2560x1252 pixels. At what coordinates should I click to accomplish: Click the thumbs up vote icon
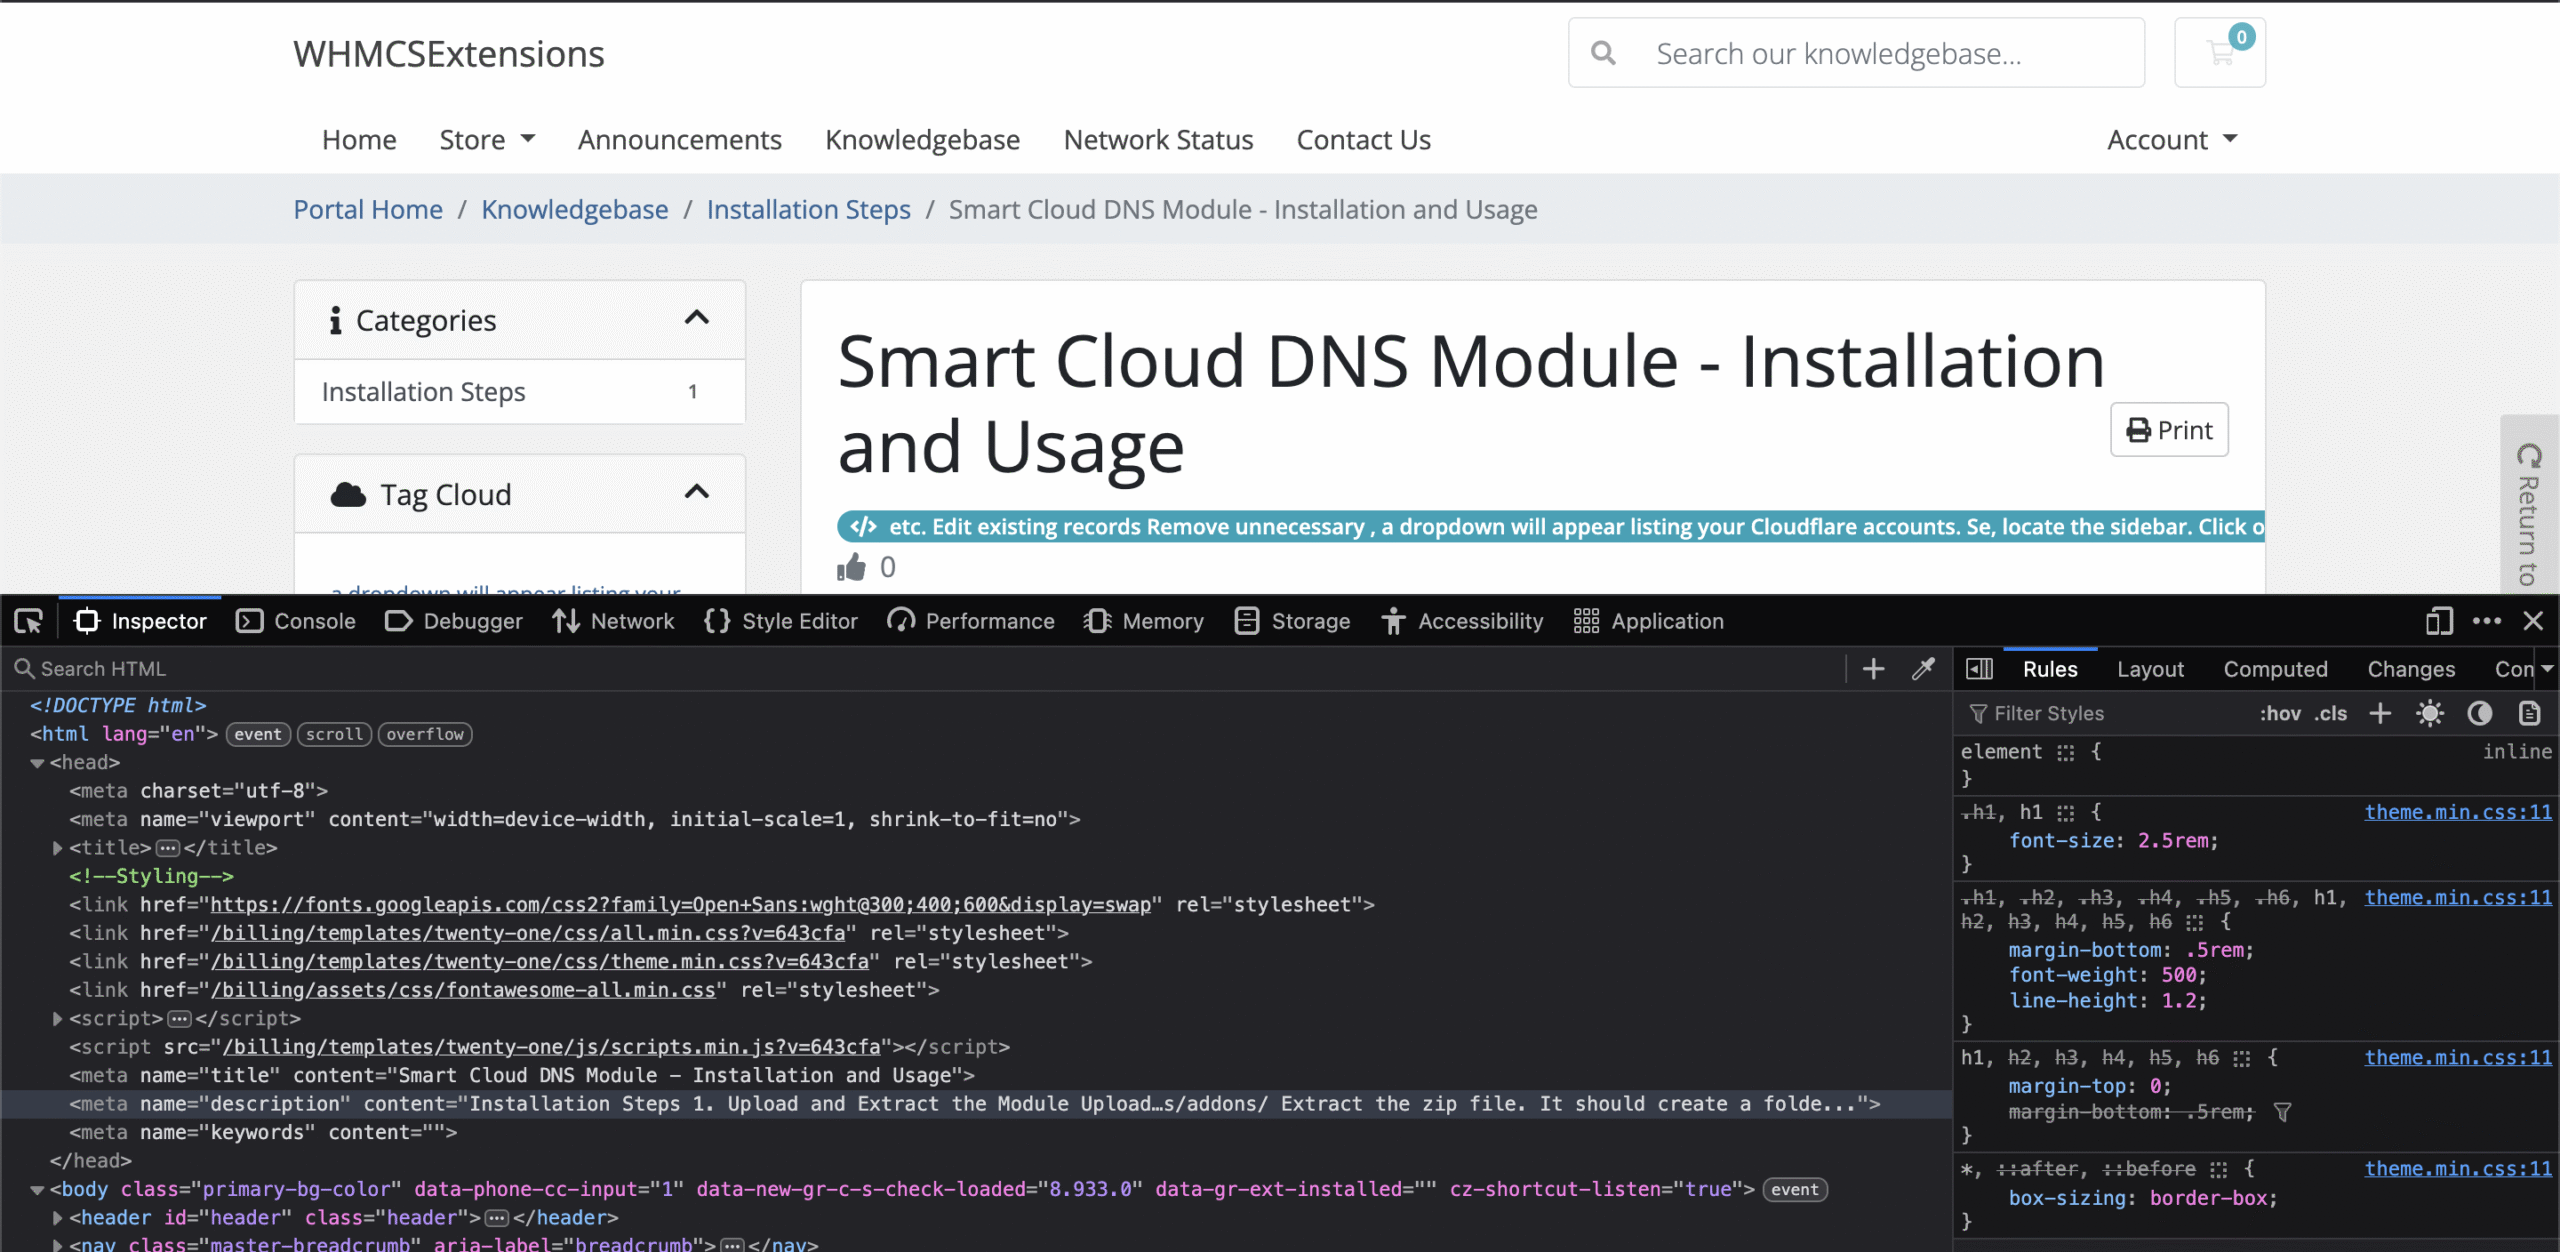coord(851,567)
